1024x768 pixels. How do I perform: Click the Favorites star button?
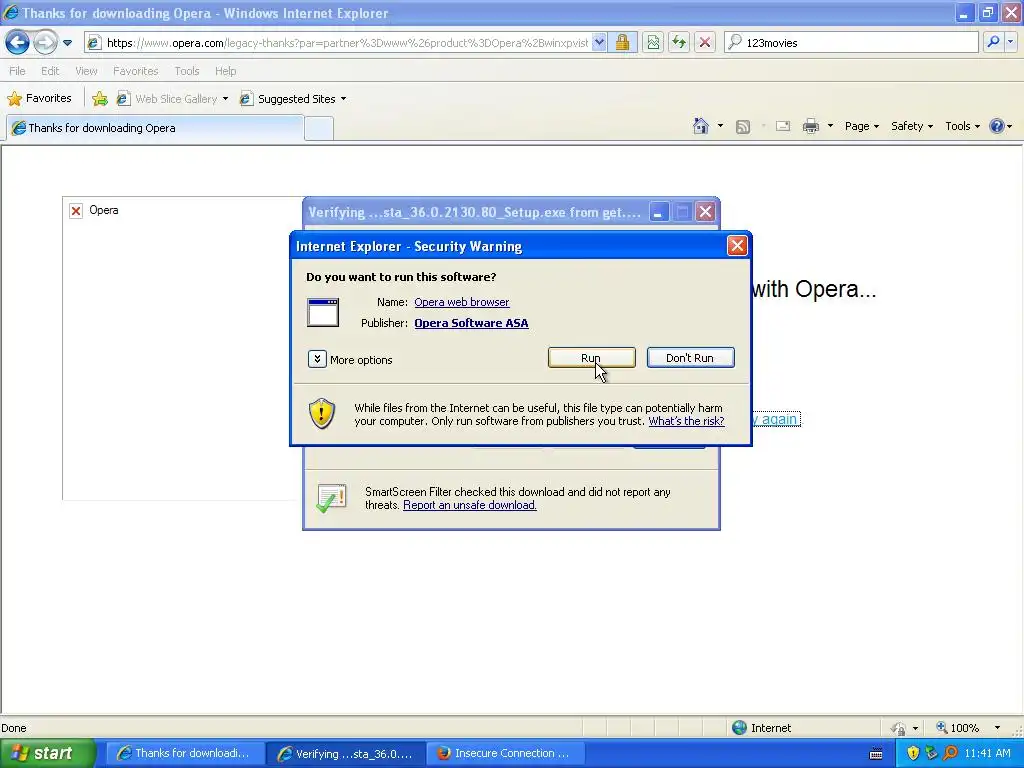39,99
